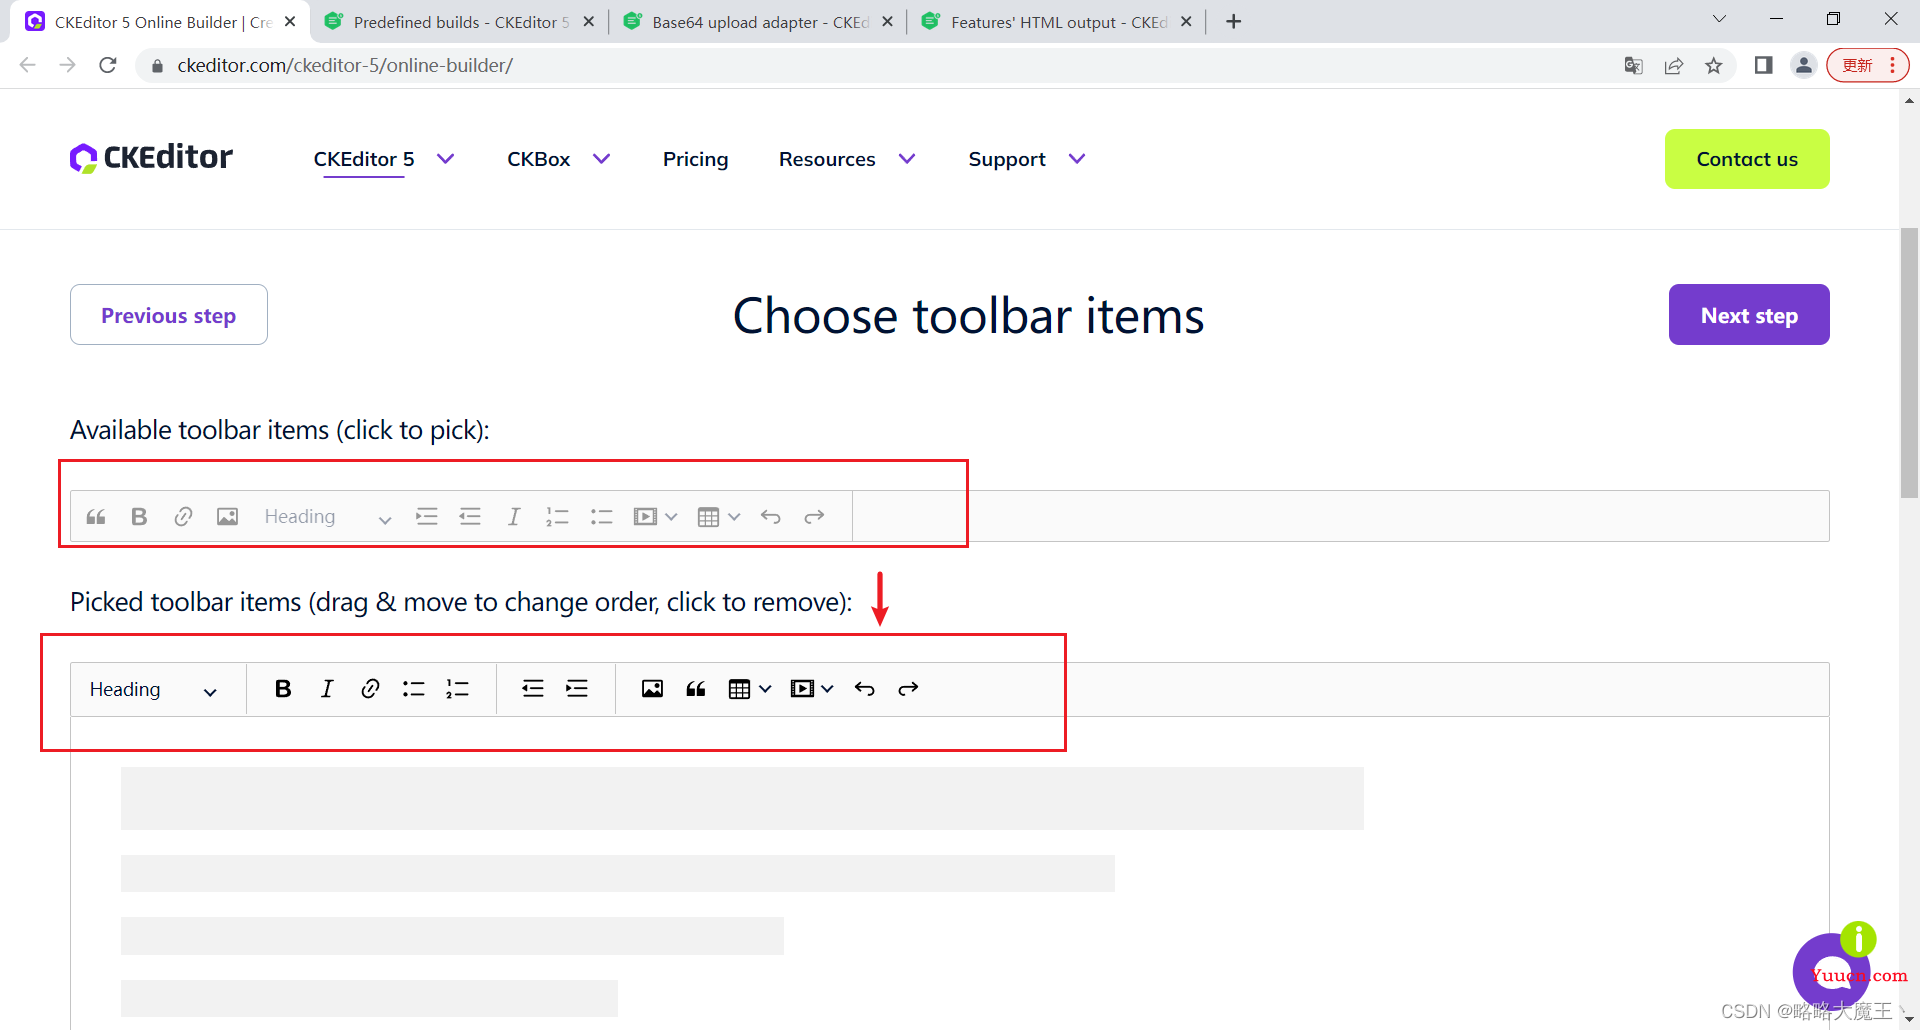Viewport: 1920px width, 1030px height.
Task: Remove Increase indent from picked toolbar
Action: [577, 689]
